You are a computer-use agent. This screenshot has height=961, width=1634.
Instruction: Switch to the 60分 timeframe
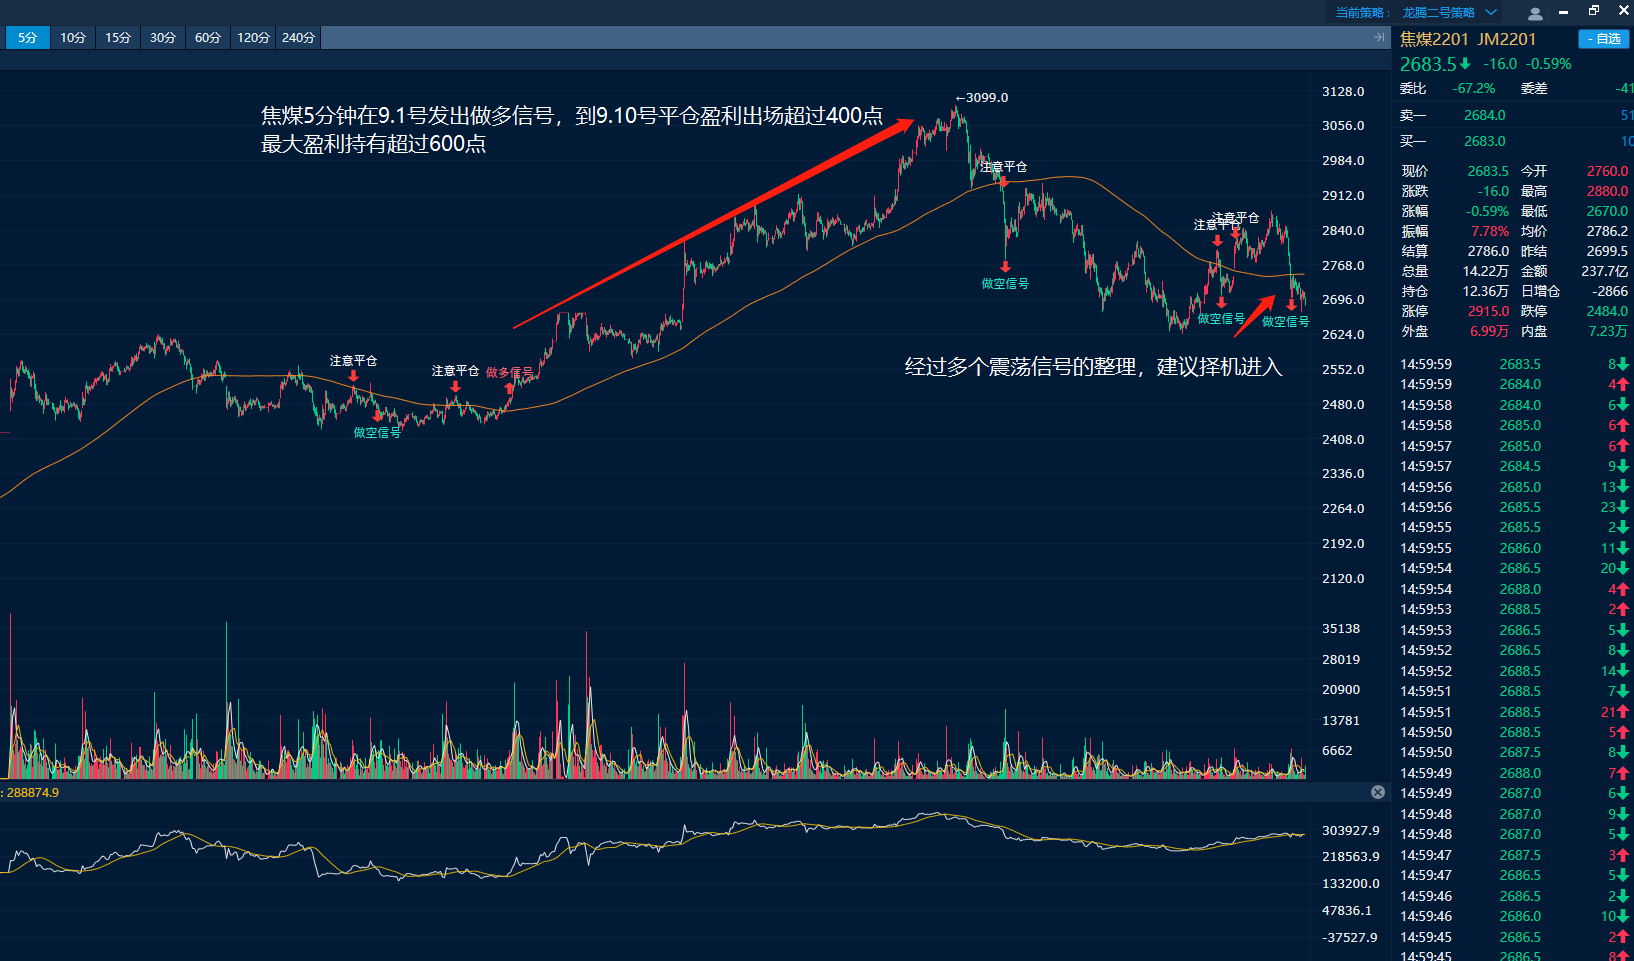coord(208,38)
